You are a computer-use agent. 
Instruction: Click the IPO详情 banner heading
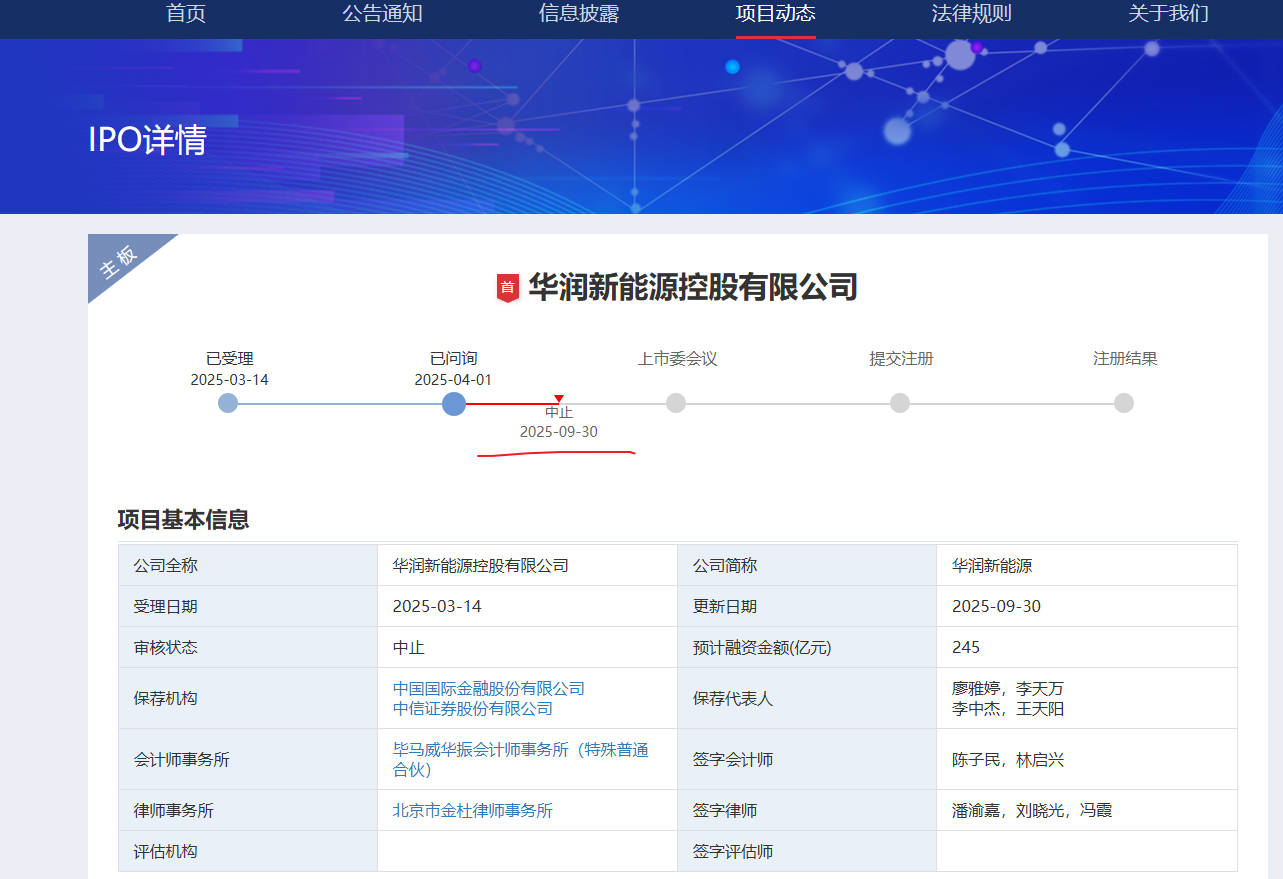click(147, 140)
